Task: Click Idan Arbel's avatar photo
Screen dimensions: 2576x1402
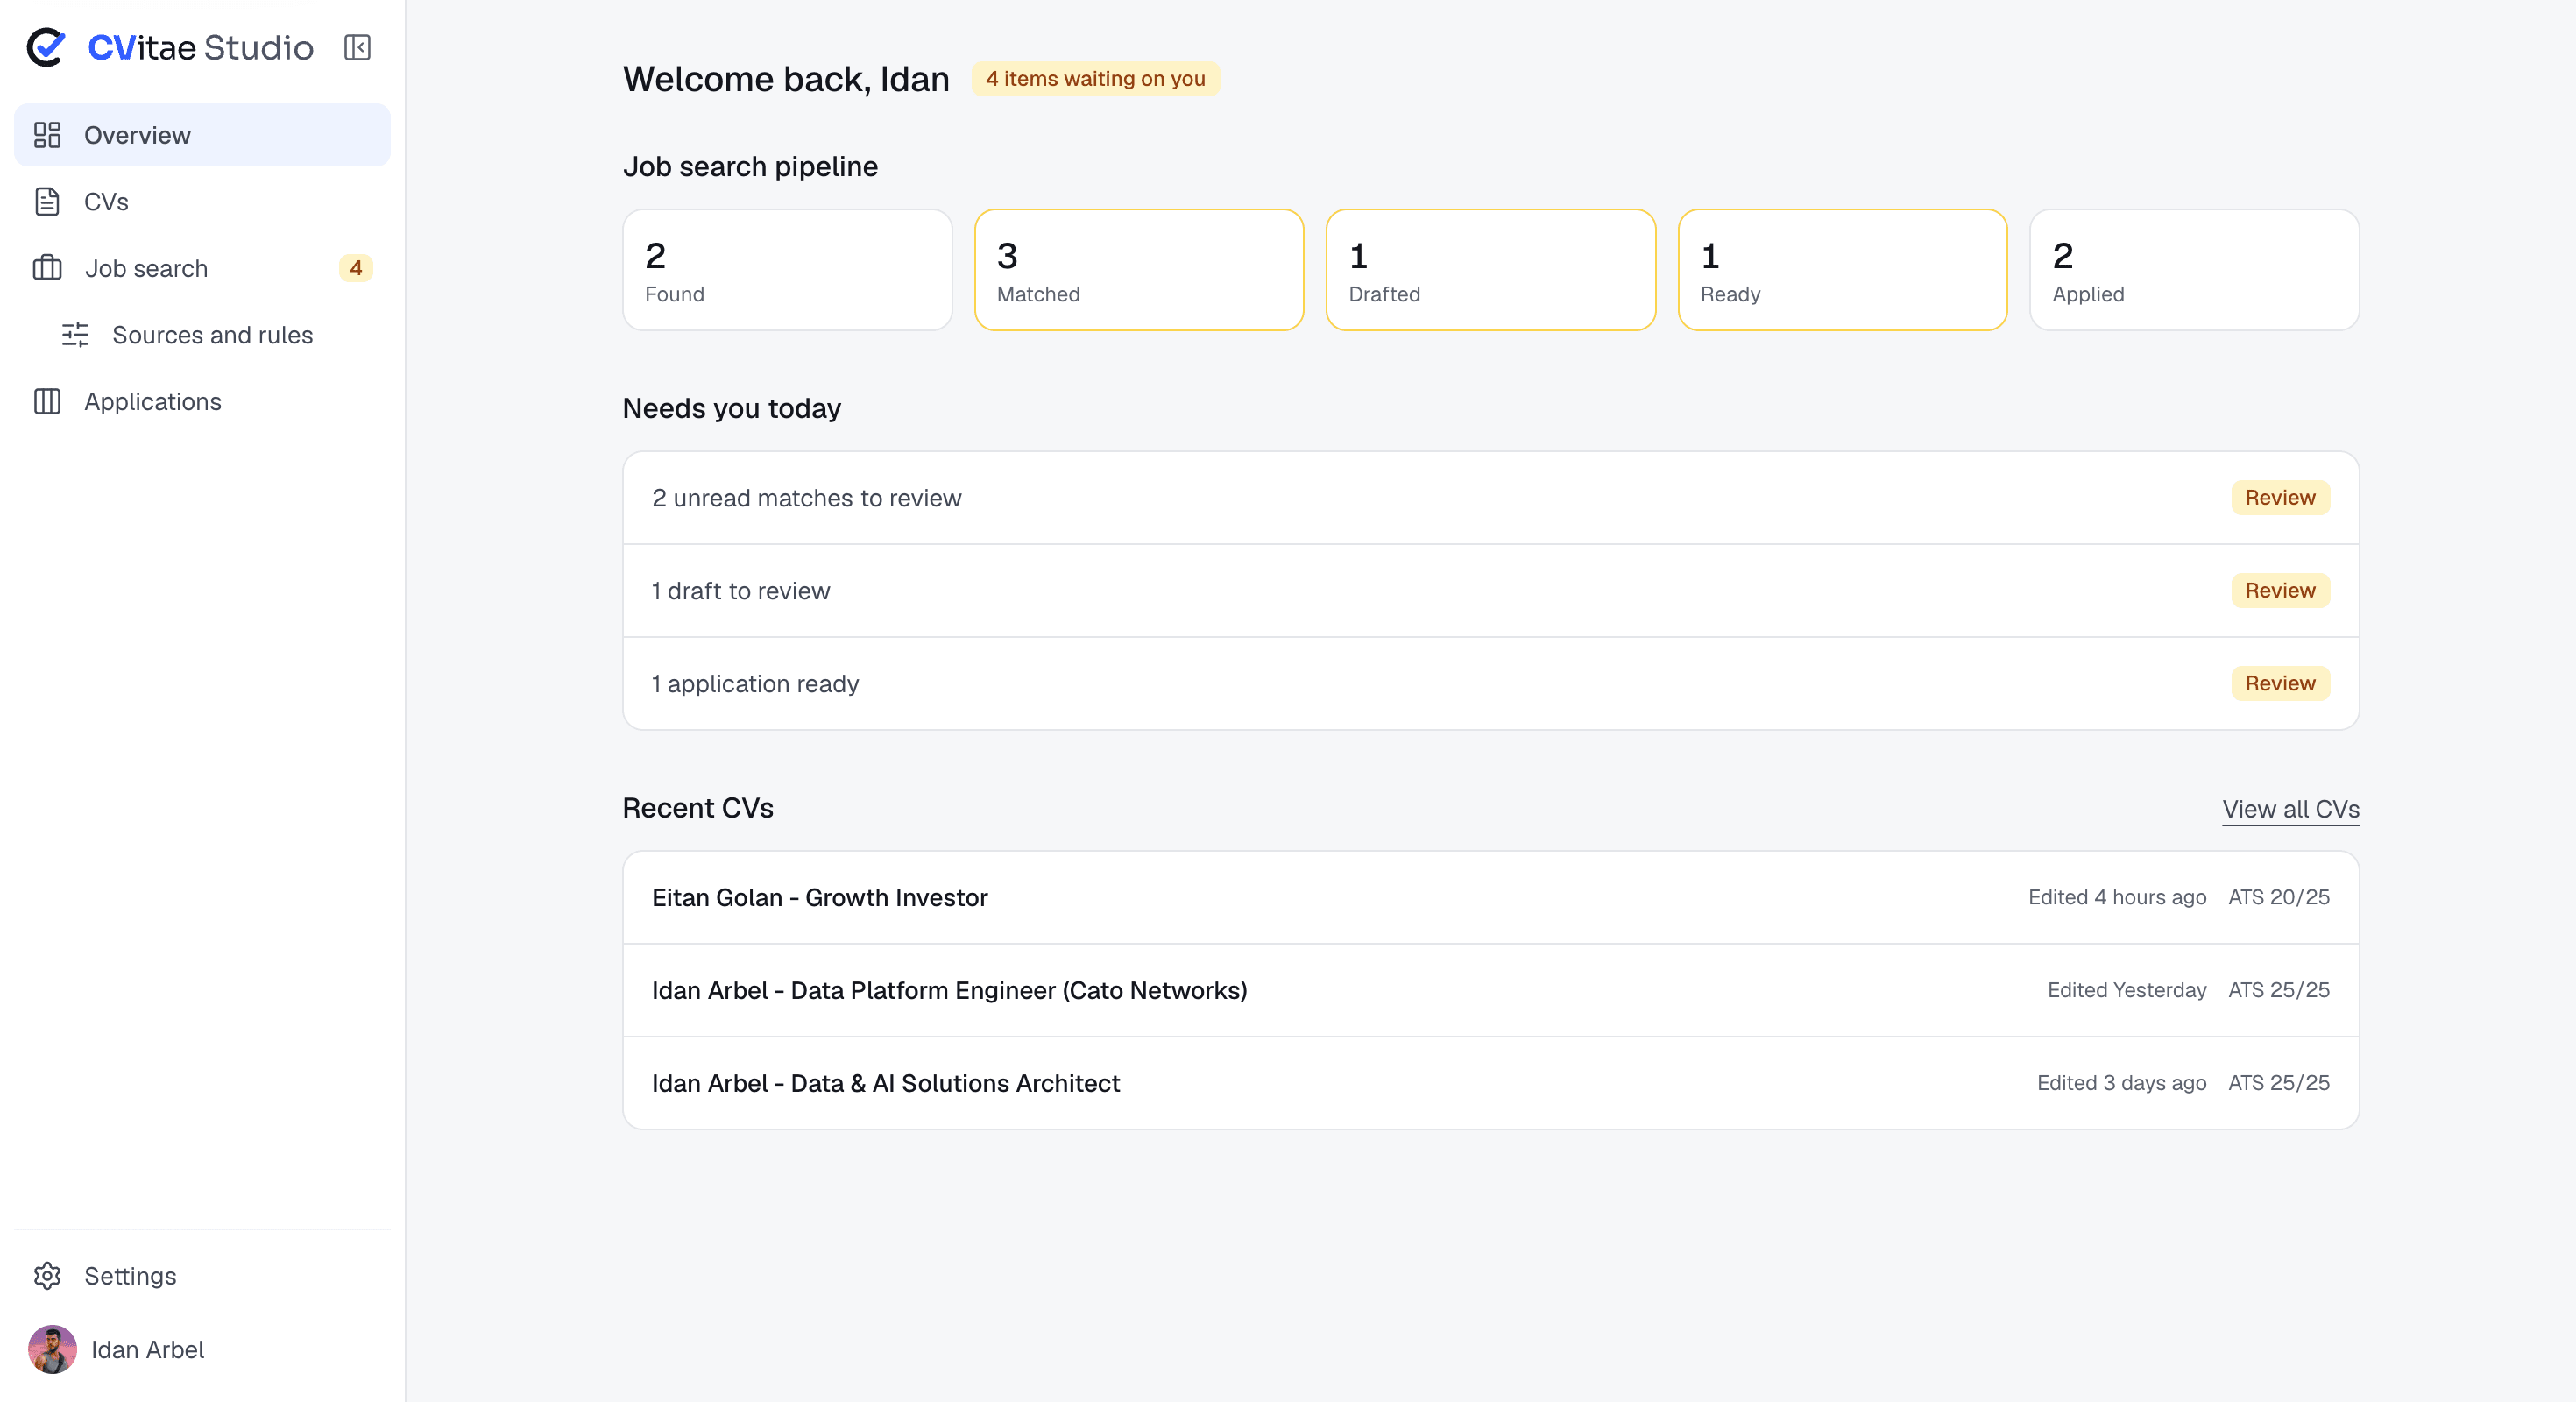Action: 52,1349
